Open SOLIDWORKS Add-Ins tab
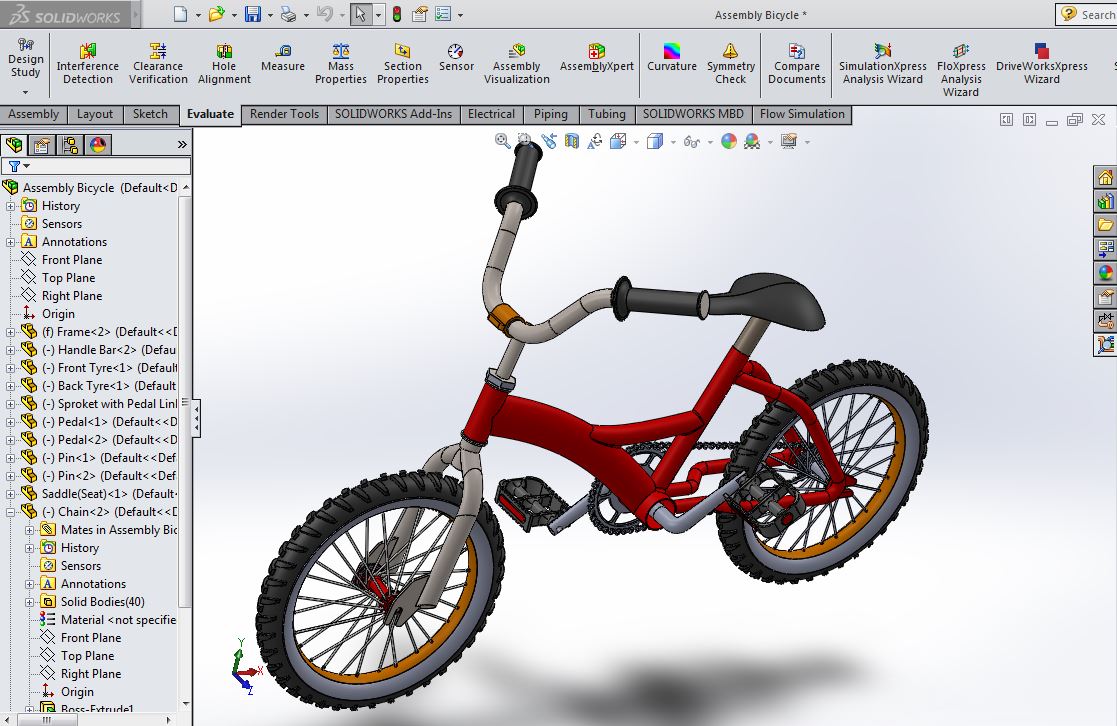 pyautogui.click(x=393, y=114)
